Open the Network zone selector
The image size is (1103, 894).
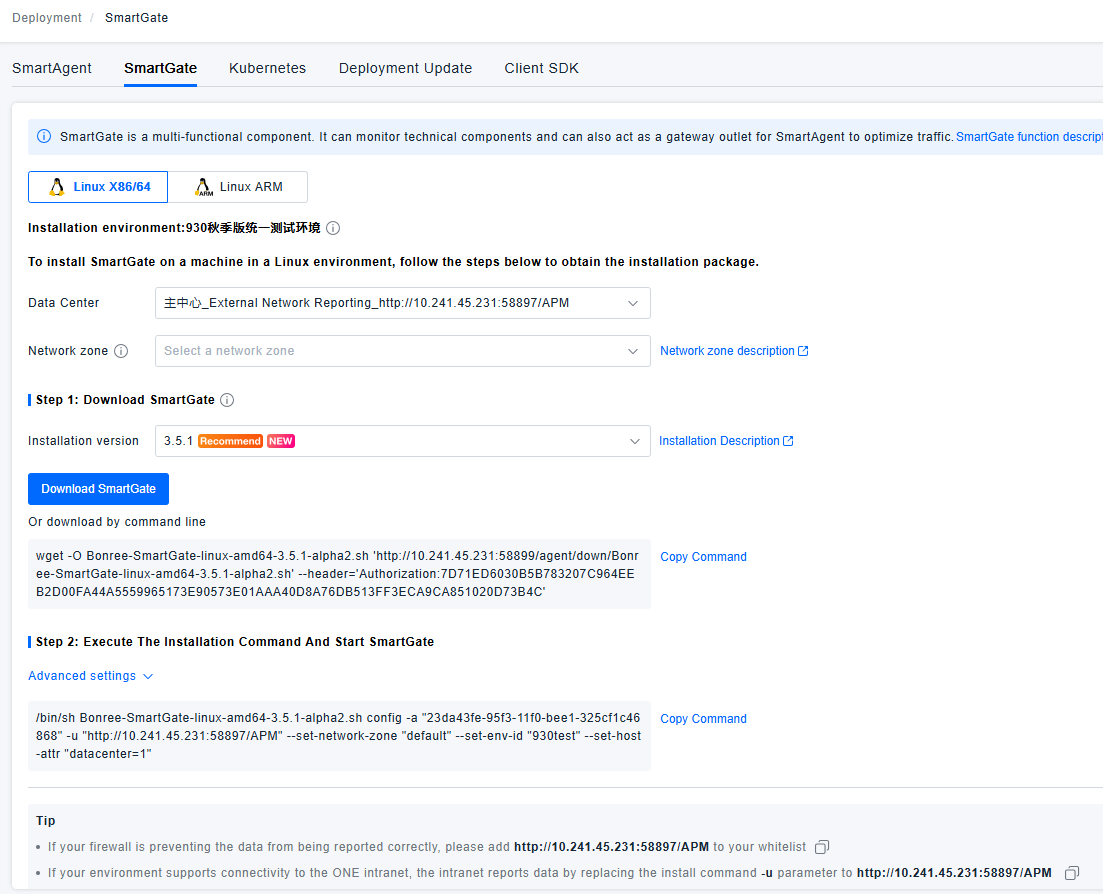402,351
